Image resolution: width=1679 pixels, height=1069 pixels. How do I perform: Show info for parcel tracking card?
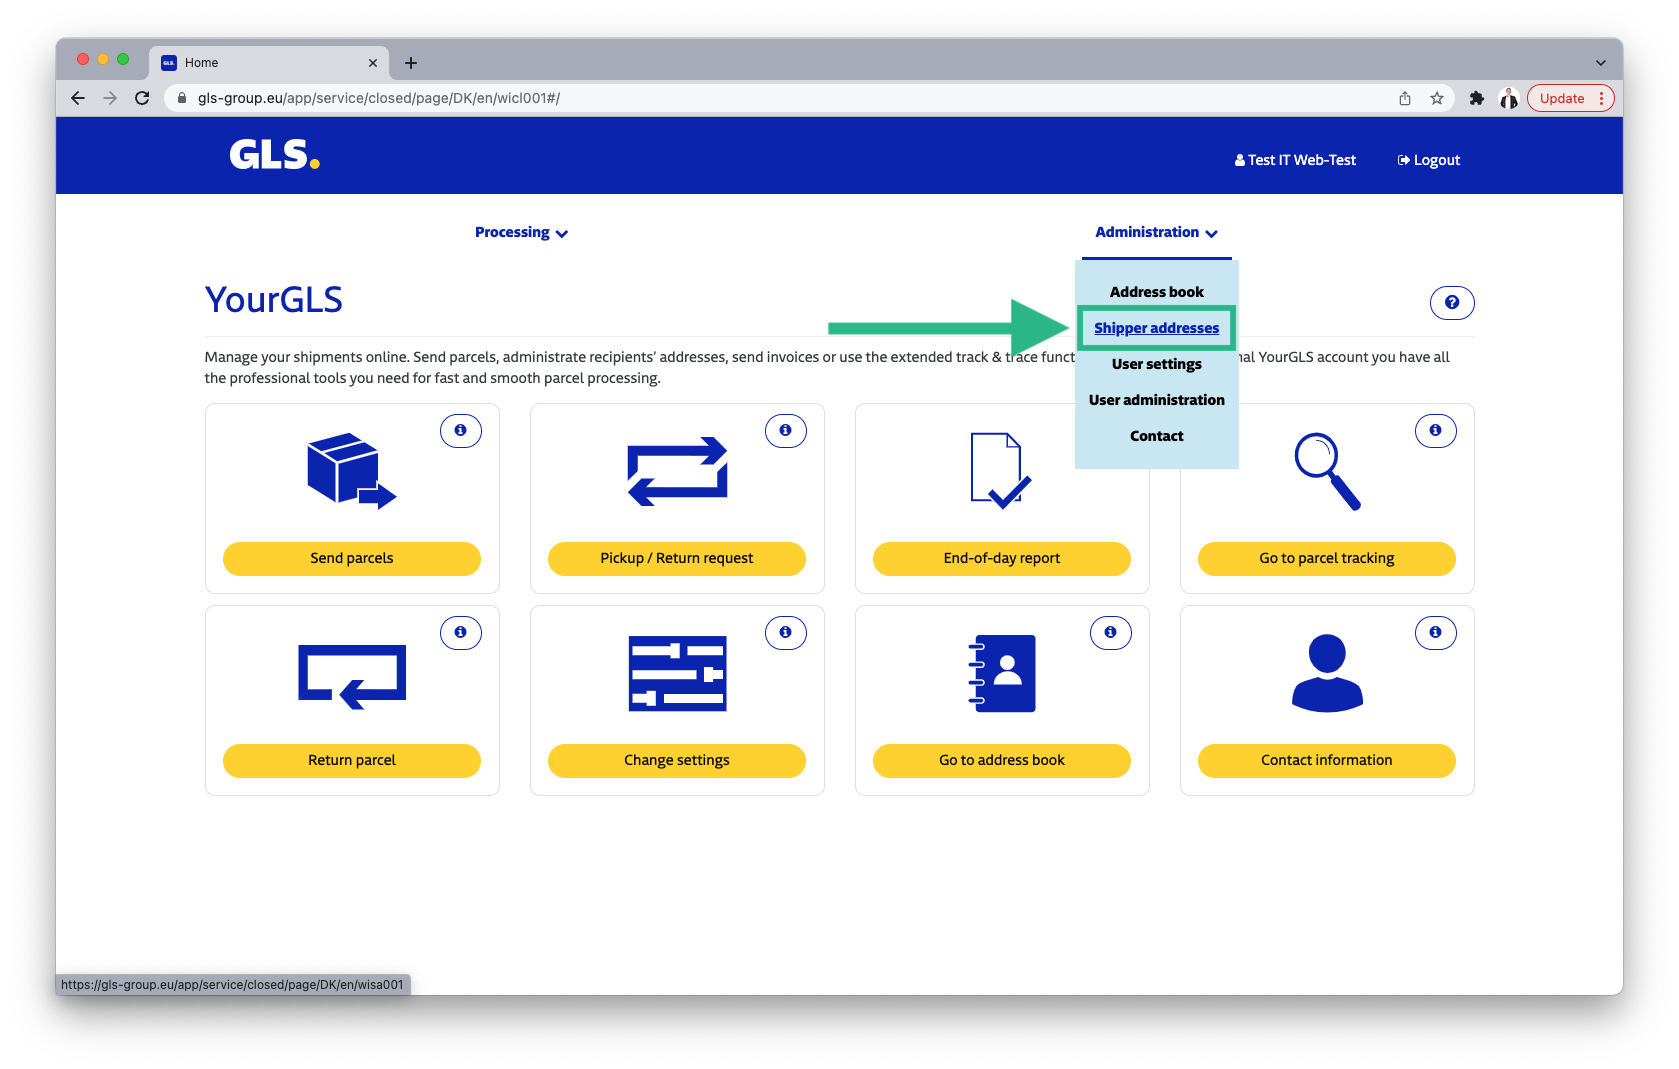[x=1436, y=430]
